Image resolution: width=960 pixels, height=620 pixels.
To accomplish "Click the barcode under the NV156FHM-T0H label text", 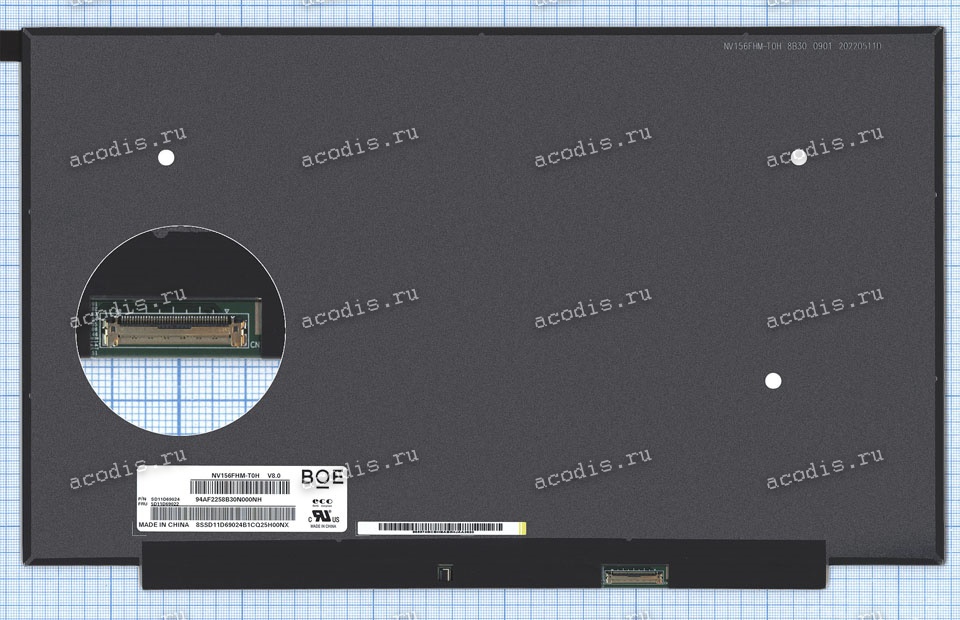I will [x=240, y=486].
